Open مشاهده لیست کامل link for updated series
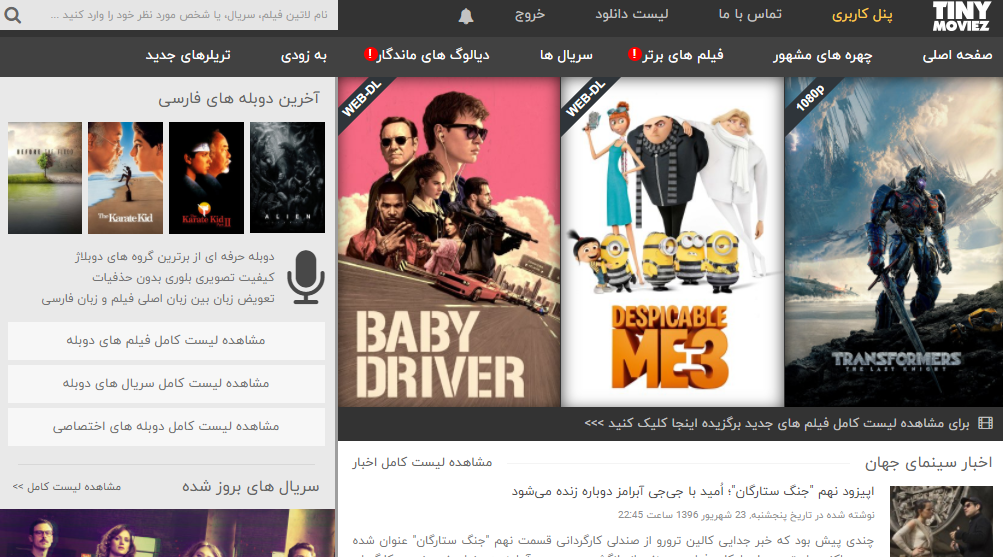This screenshot has width=1003, height=557. pos(67,487)
